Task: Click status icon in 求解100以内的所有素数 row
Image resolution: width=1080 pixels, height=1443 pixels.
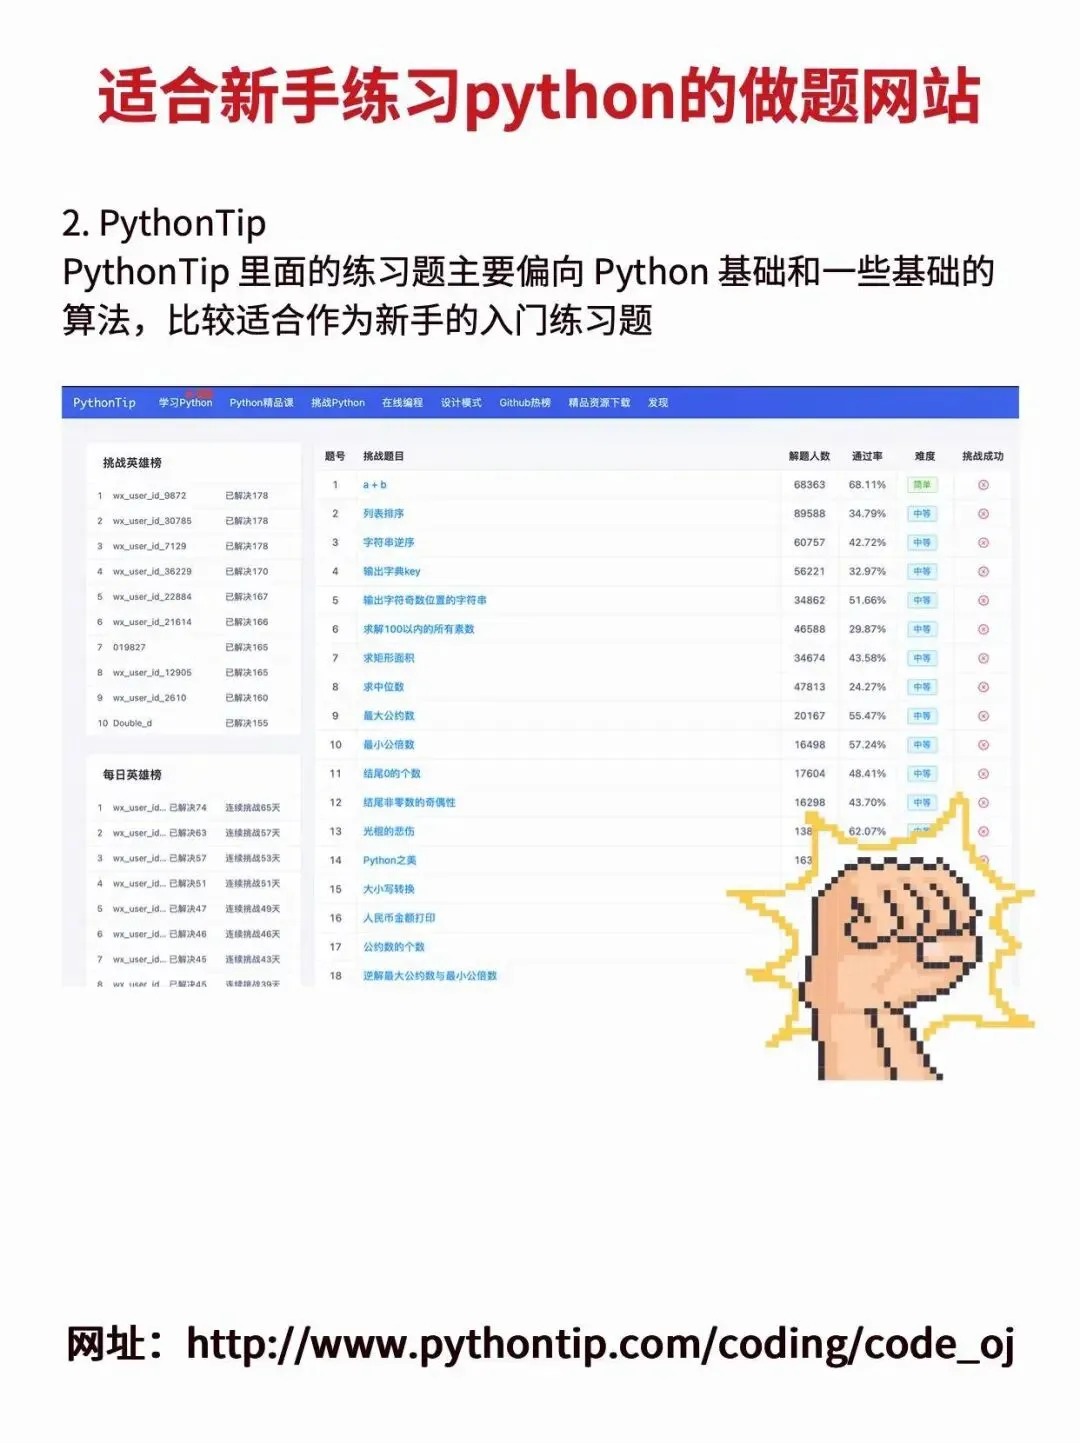Action: 983,630
